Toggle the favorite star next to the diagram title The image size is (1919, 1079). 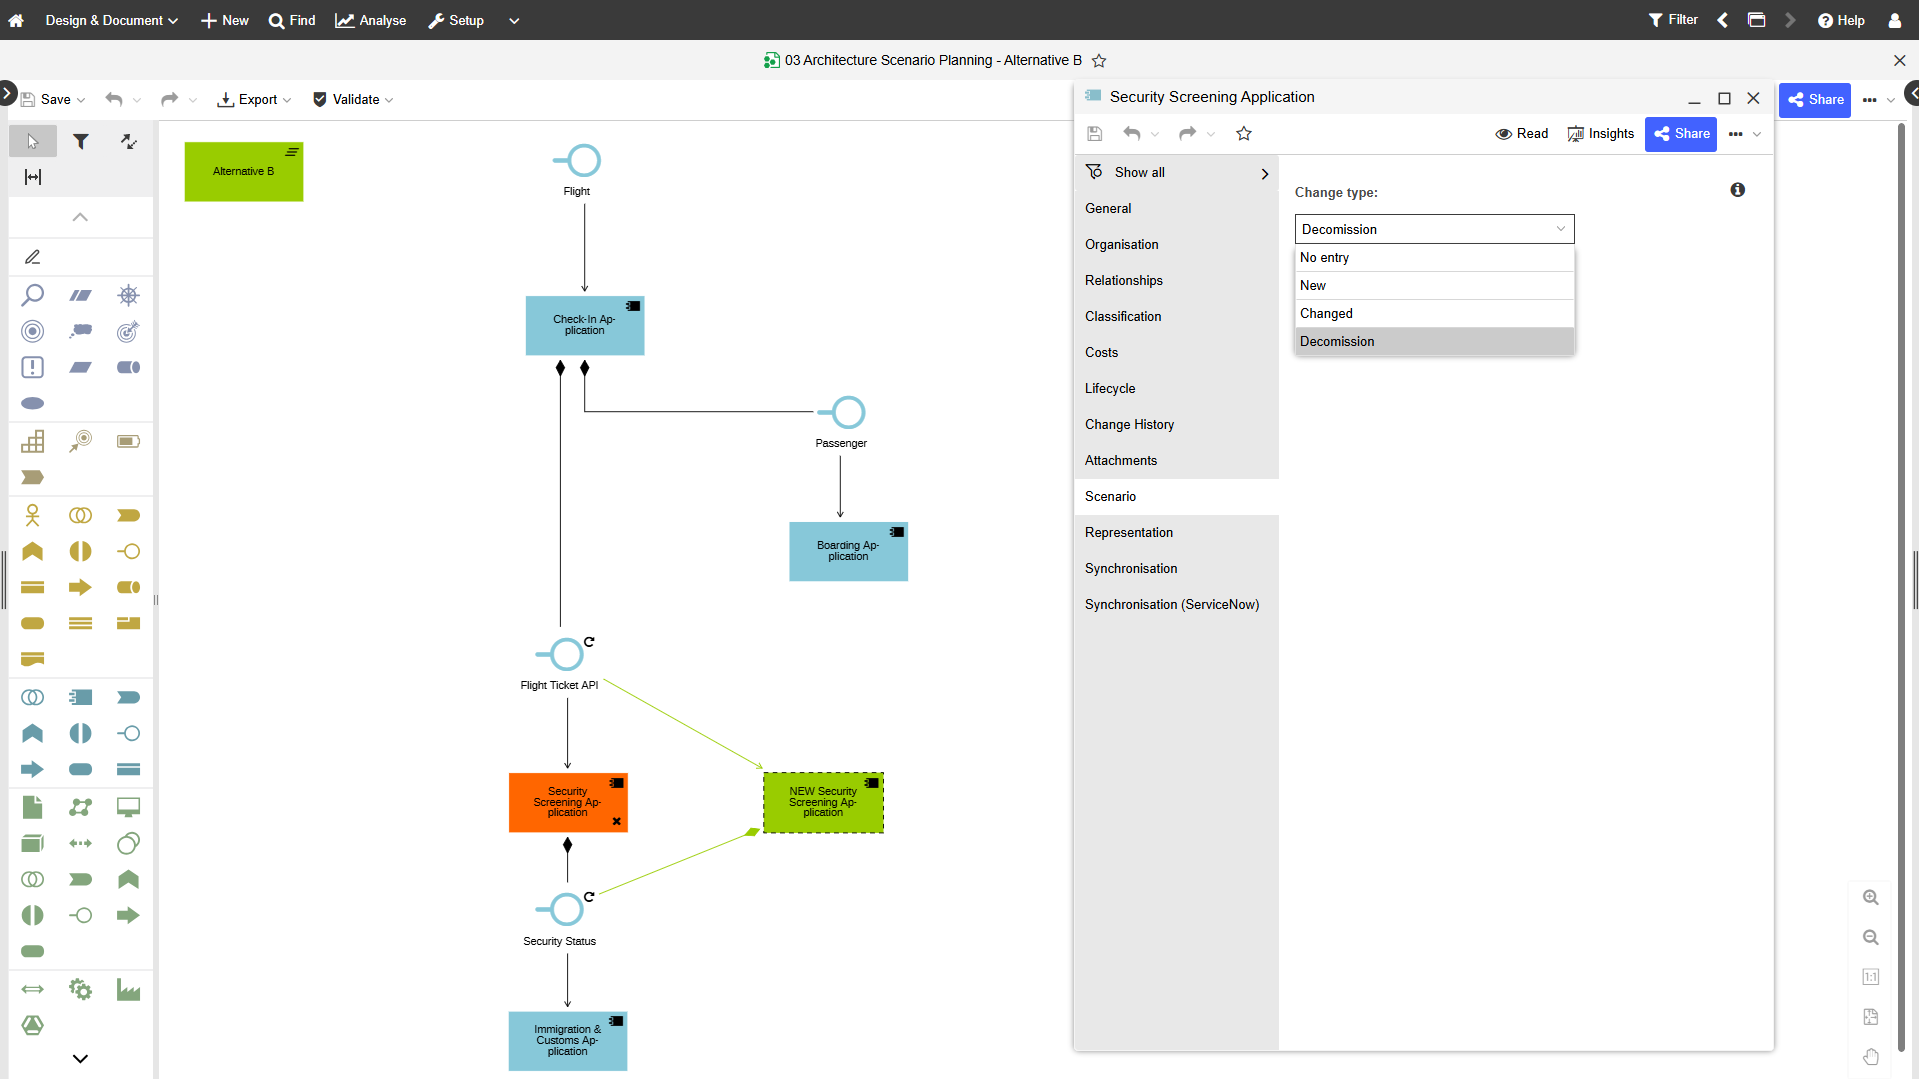click(1099, 61)
